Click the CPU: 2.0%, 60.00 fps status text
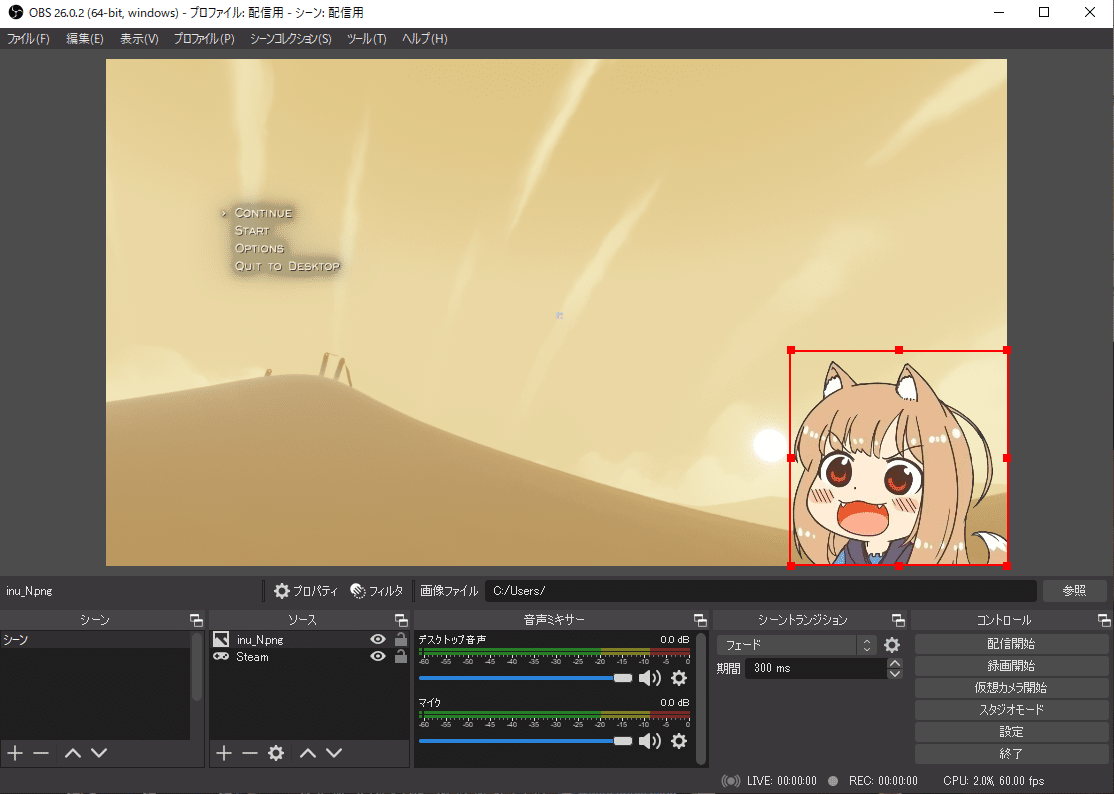 pyautogui.click(x=993, y=781)
